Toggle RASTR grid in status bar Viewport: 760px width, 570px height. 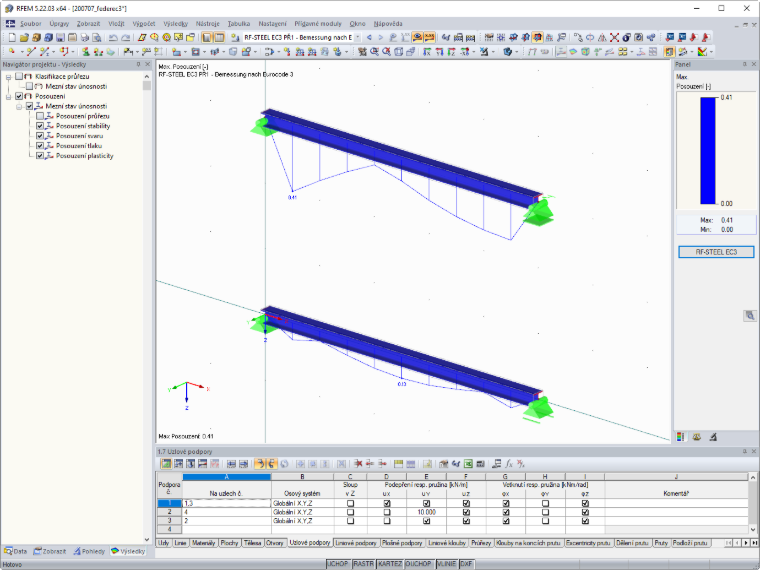pos(363,564)
